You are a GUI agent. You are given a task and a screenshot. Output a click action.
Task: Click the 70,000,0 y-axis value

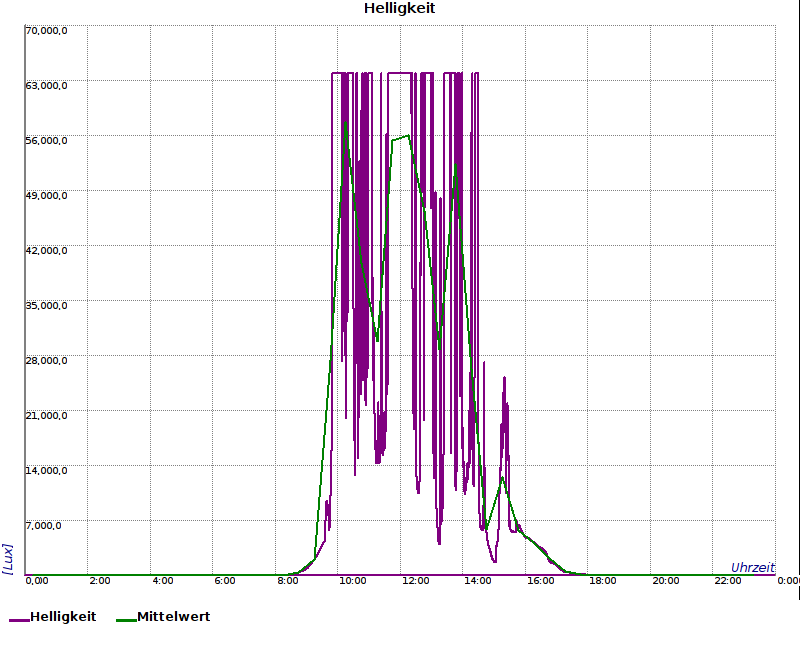[x=46, y=31]
